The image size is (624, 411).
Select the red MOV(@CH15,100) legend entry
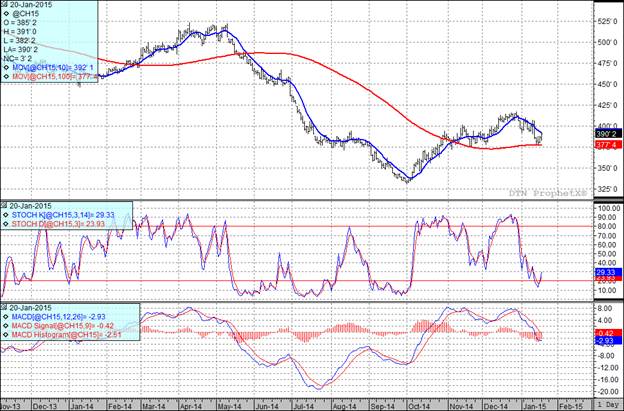[54, 76]
